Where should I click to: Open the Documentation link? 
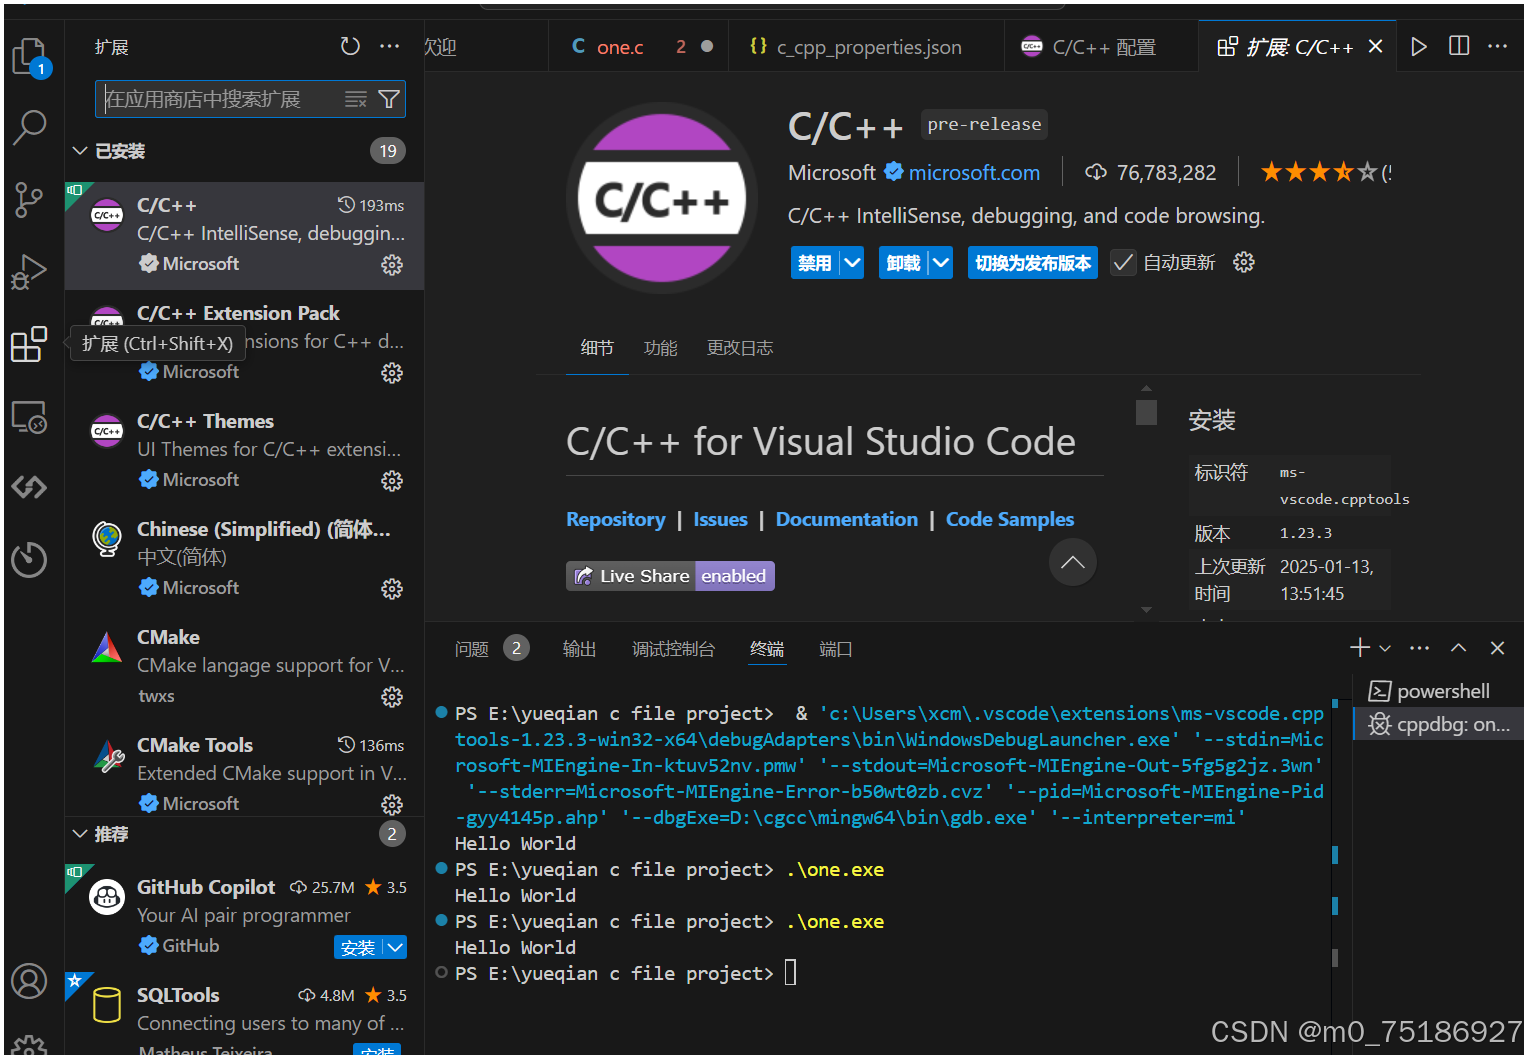pos(846,519)
